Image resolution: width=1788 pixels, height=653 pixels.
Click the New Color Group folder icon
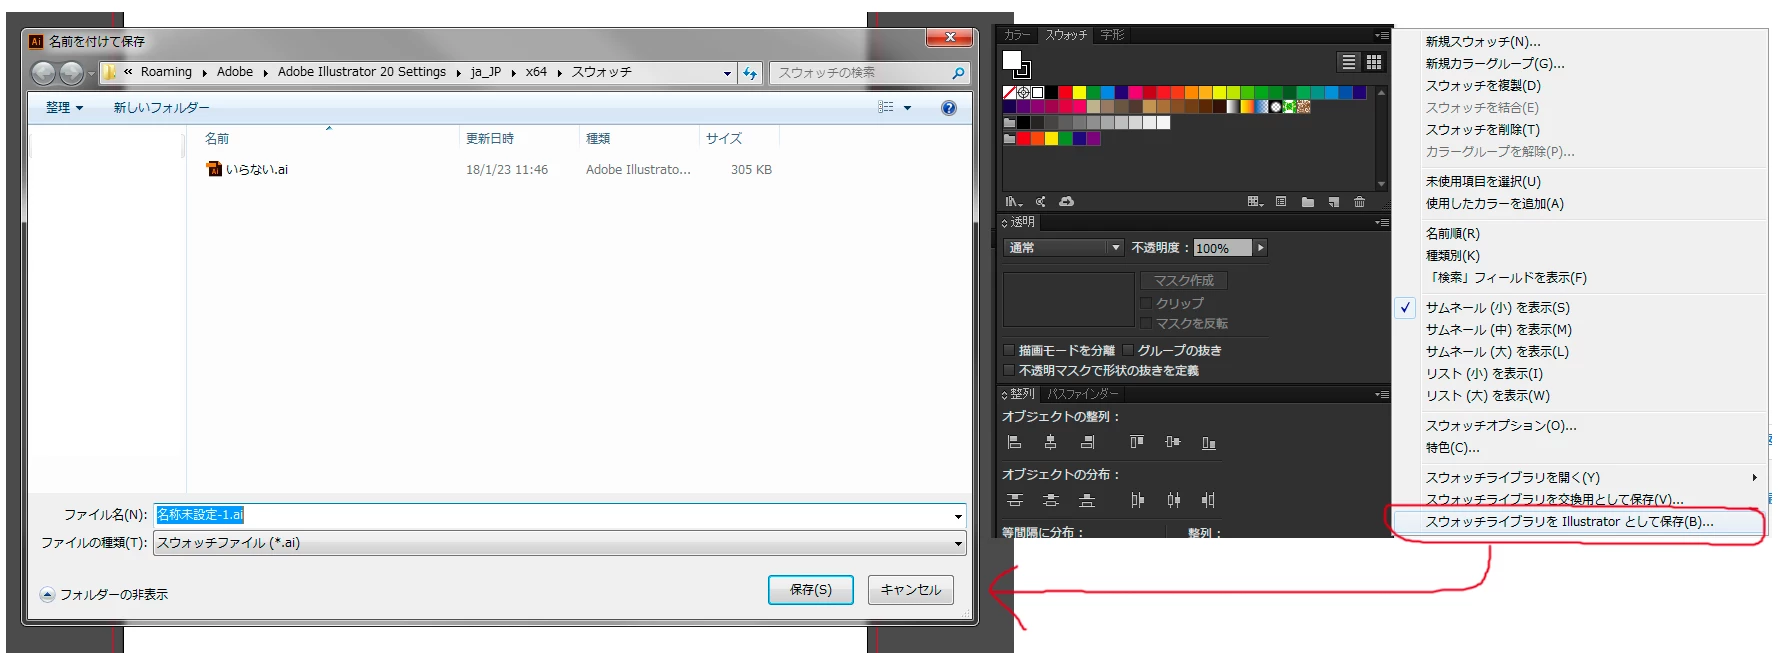click(x=1307, y=202)
